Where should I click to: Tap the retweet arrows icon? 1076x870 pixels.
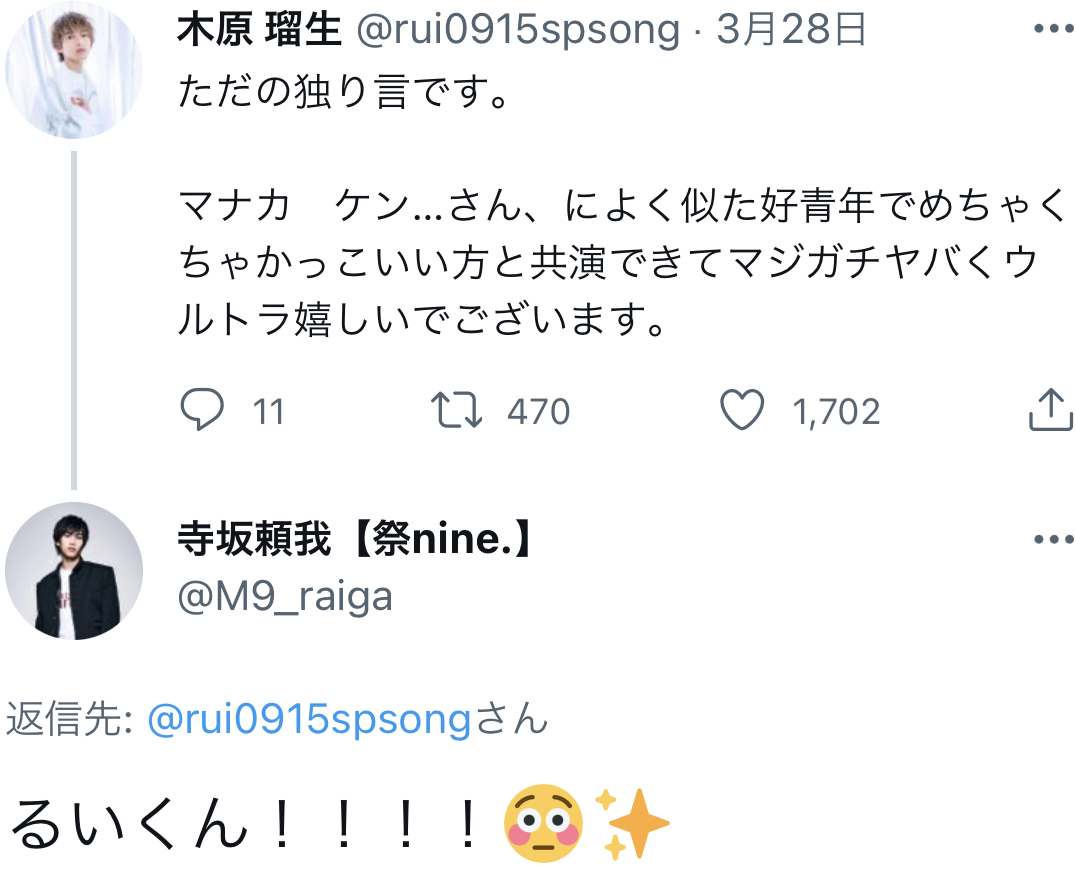[x=456, y=411]
